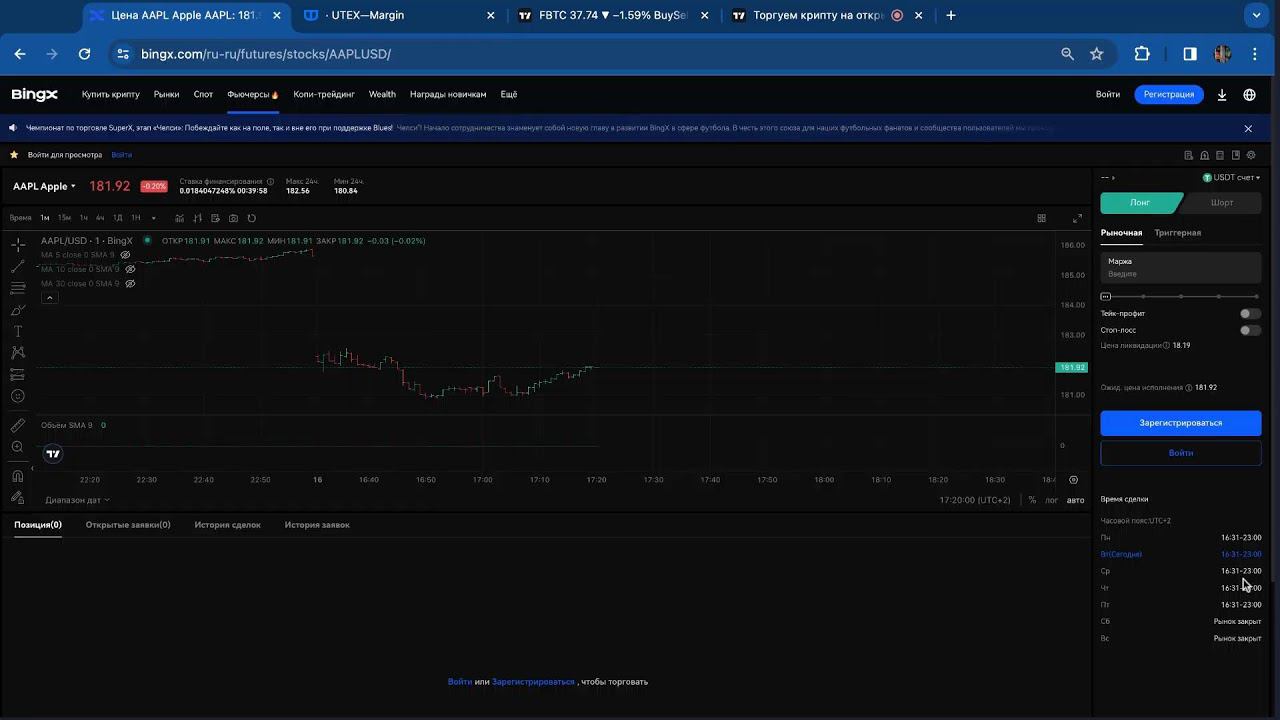Viewport: 1280px width, 720px height.
Task: Open chart time axis settings icon
Action: [1073, 480]
